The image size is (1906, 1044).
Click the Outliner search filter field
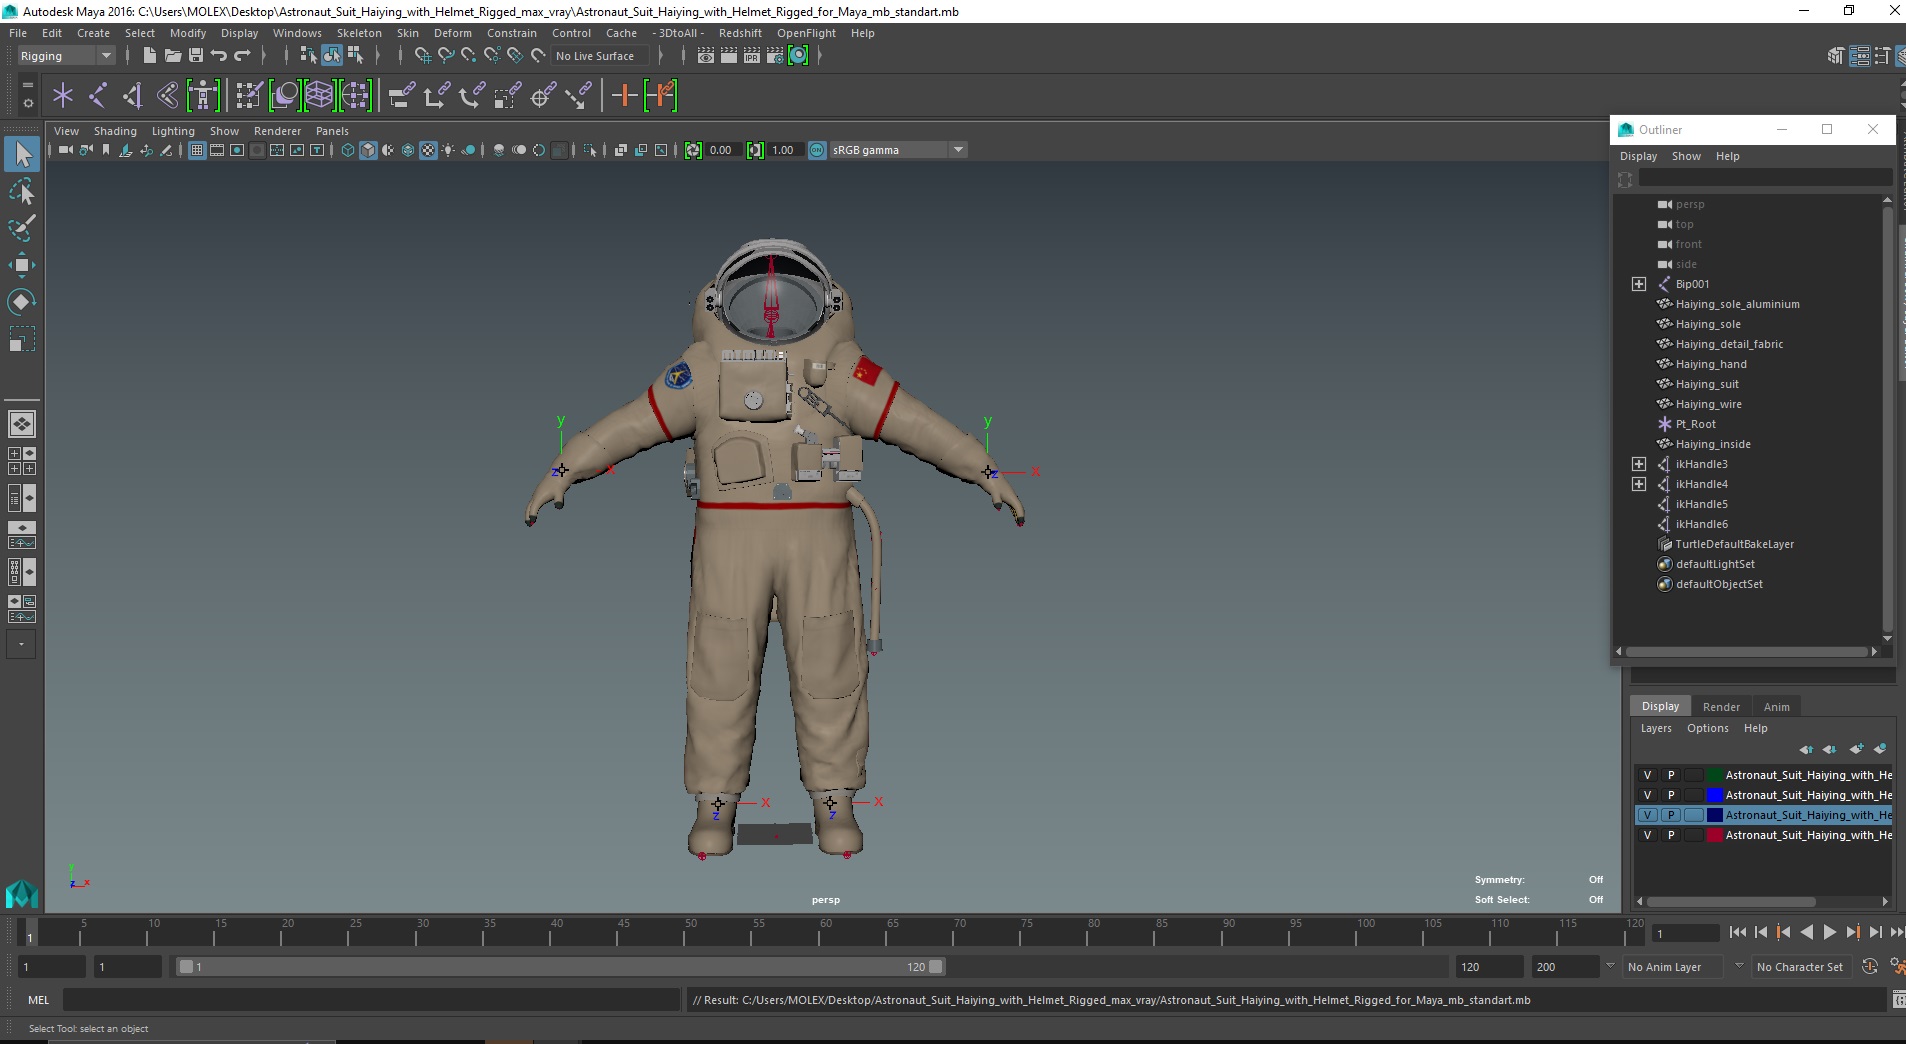pyautogui.click(x=1765, y=178)
